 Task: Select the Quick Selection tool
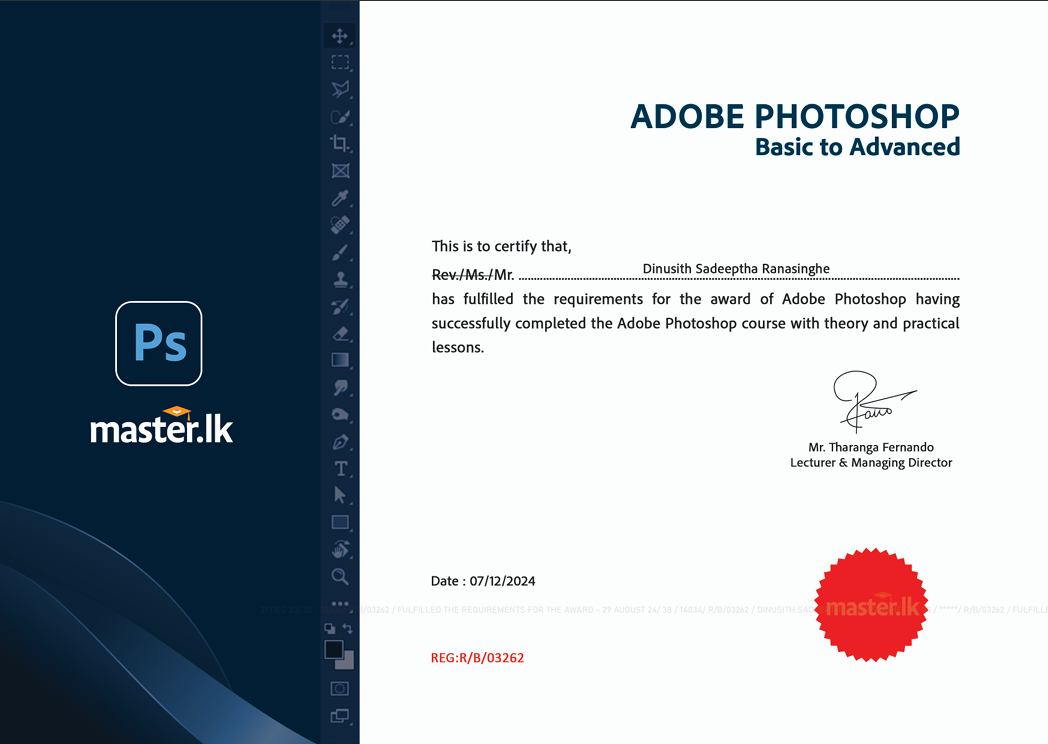pyautogui.click(x=340, y=117)
